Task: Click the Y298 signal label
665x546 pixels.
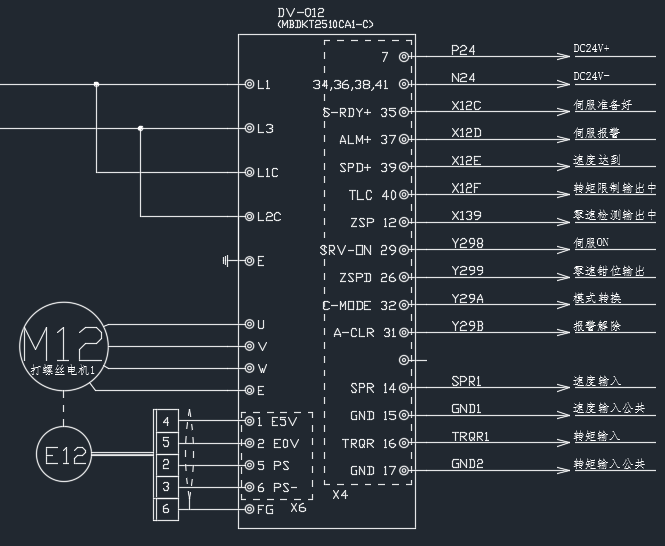Action: pyautogui.click(x=467, y=243)
